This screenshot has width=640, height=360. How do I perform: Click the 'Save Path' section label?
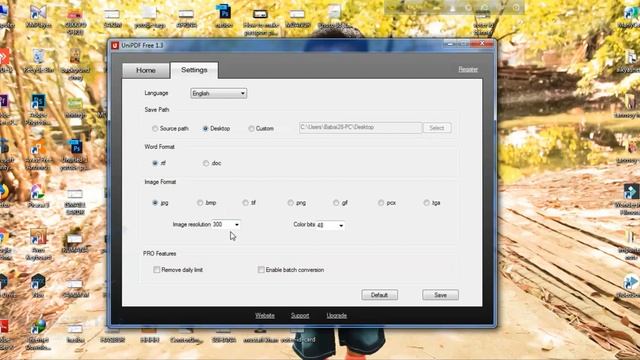[156, 109]
